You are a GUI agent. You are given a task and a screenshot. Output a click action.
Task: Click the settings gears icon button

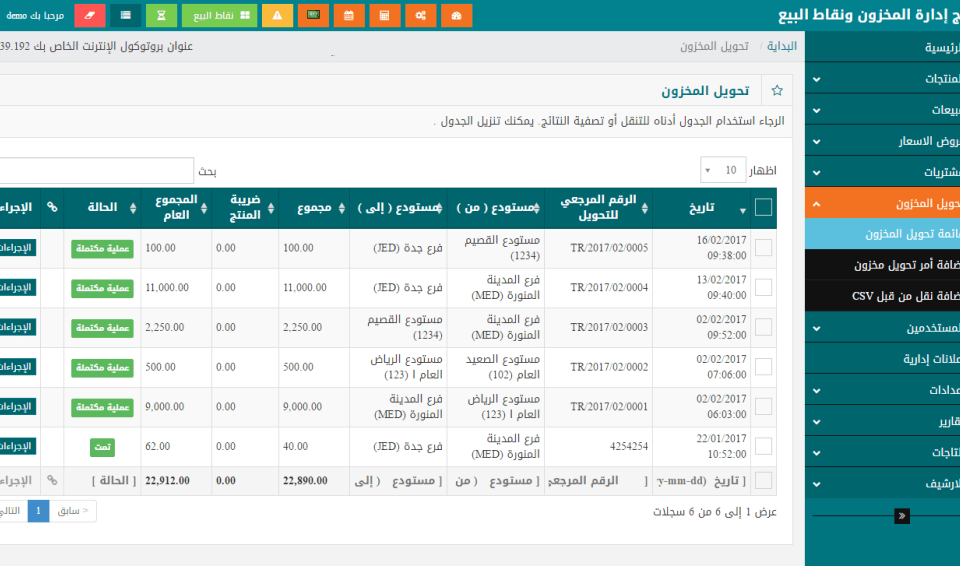(x=421, y=16)
